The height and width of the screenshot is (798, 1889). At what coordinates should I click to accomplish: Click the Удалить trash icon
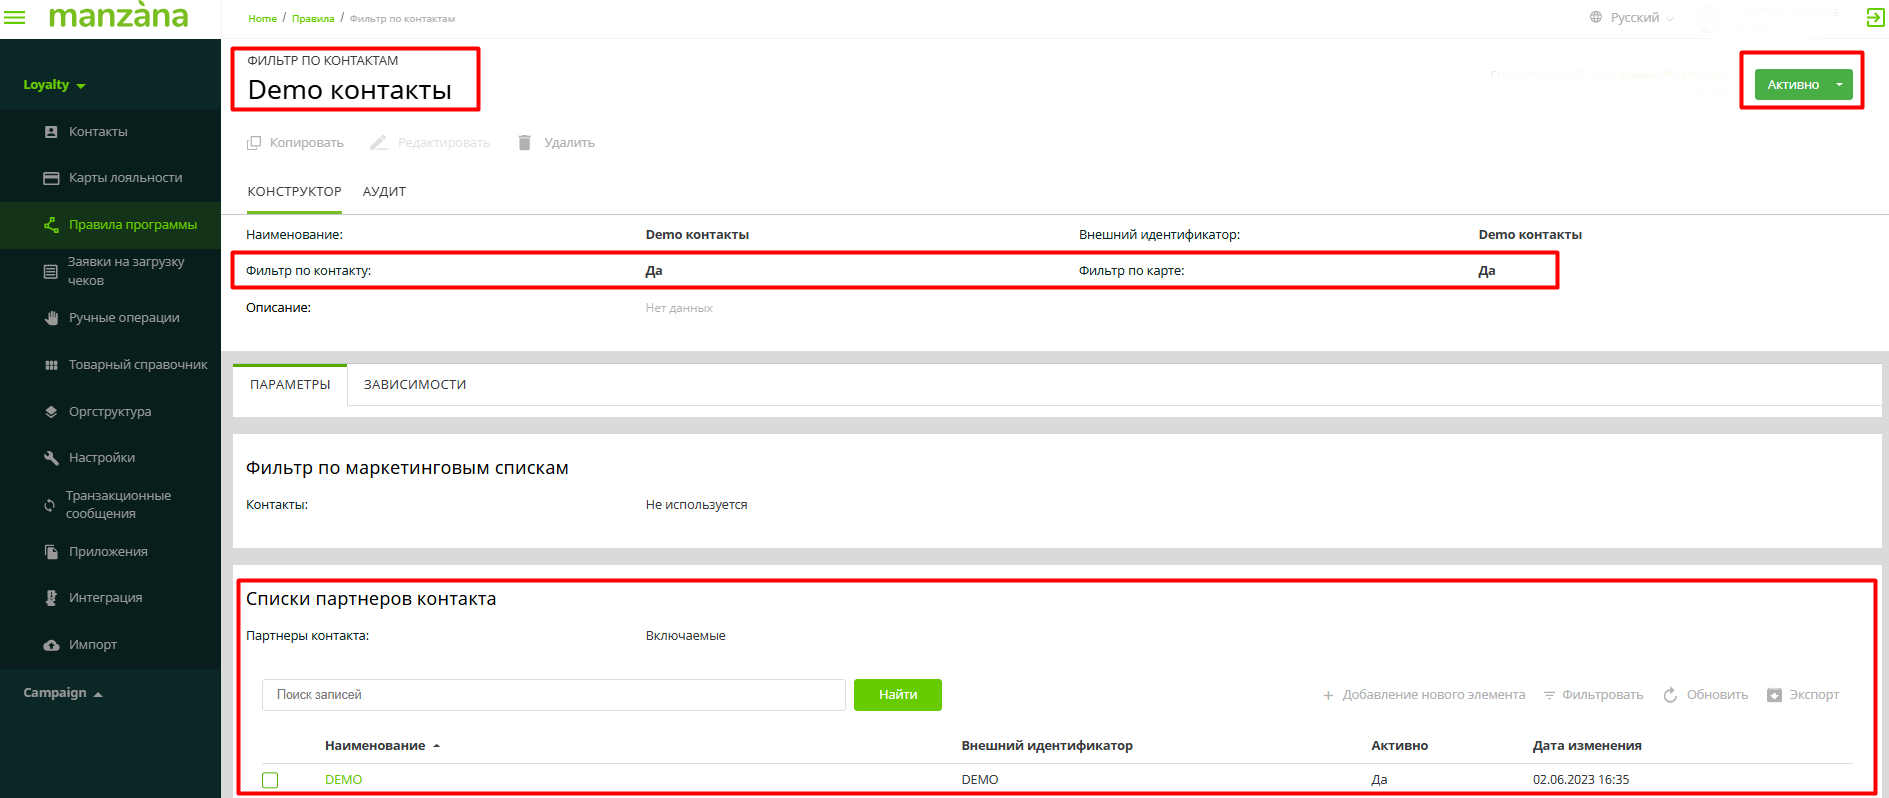(x=524, y=143)
